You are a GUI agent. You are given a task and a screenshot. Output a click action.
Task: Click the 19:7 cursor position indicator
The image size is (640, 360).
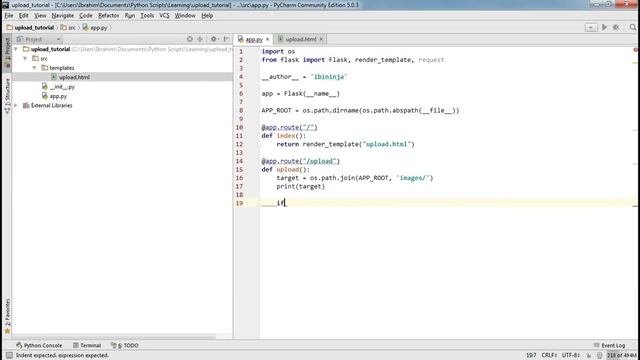click(531, 356)
